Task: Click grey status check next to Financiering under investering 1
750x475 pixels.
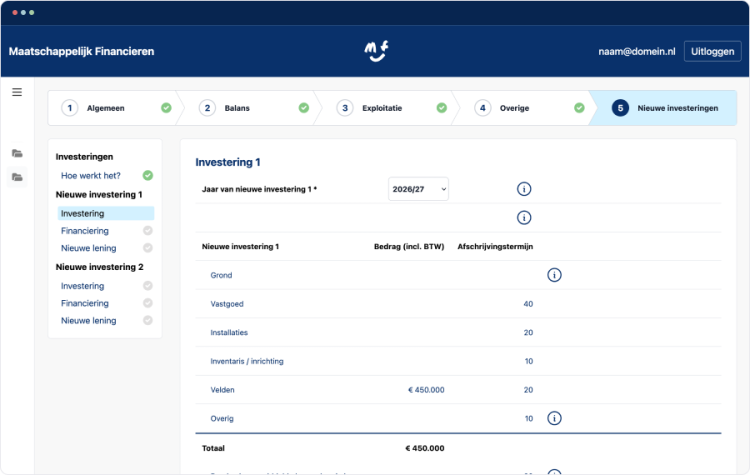Action: (x=148, y=231)
